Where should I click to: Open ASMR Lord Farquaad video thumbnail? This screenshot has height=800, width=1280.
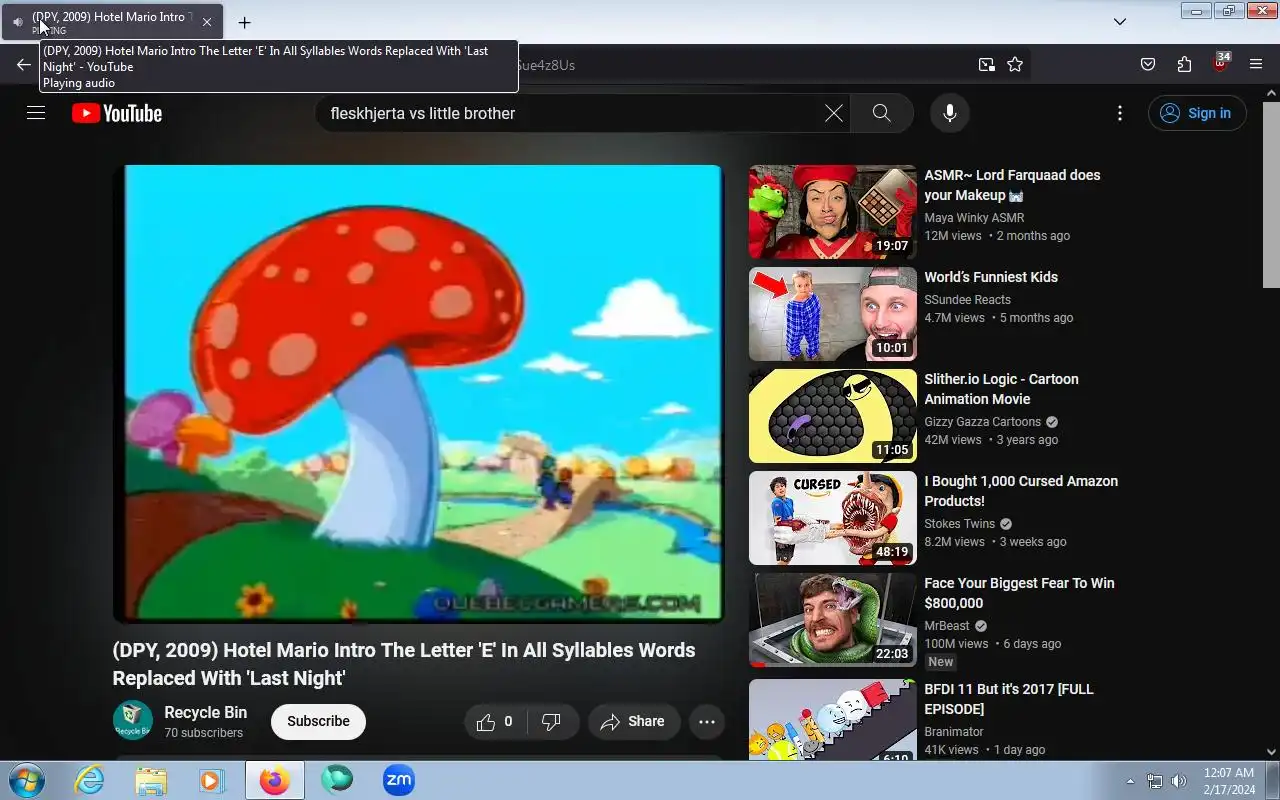(832, 212)
